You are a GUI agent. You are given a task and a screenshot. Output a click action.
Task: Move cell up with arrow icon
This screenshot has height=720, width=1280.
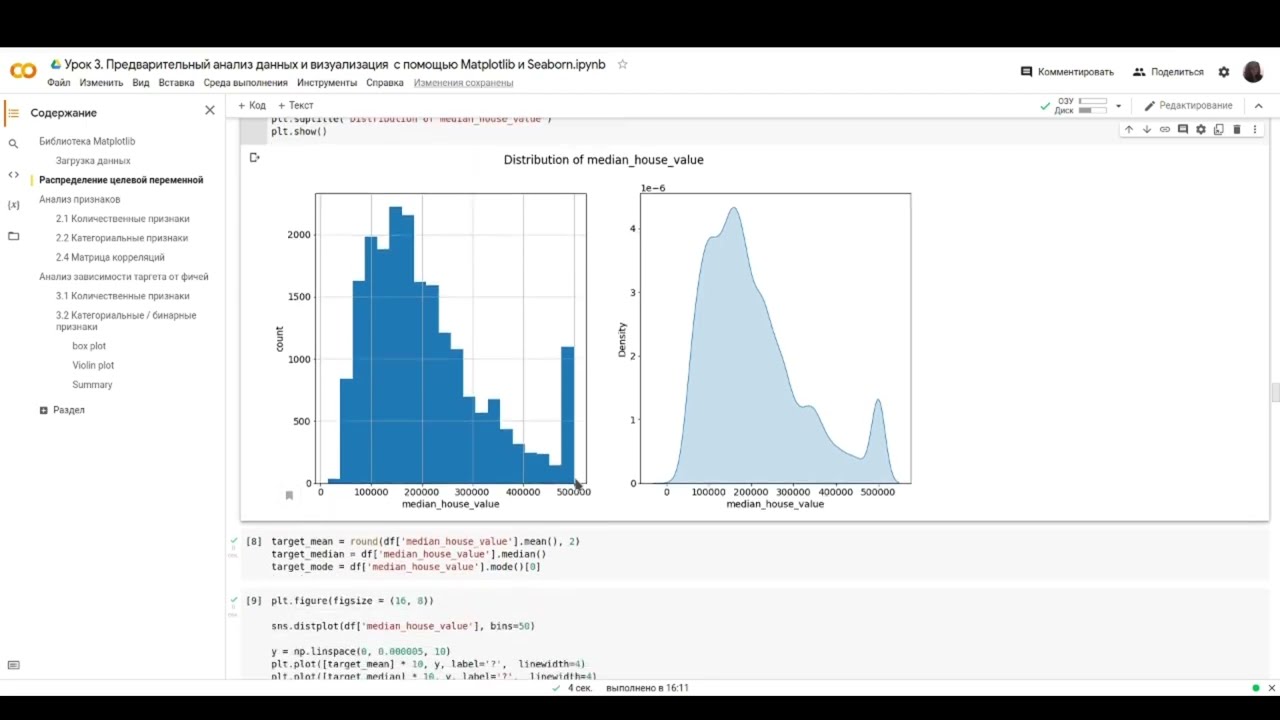click(1129, 129)
